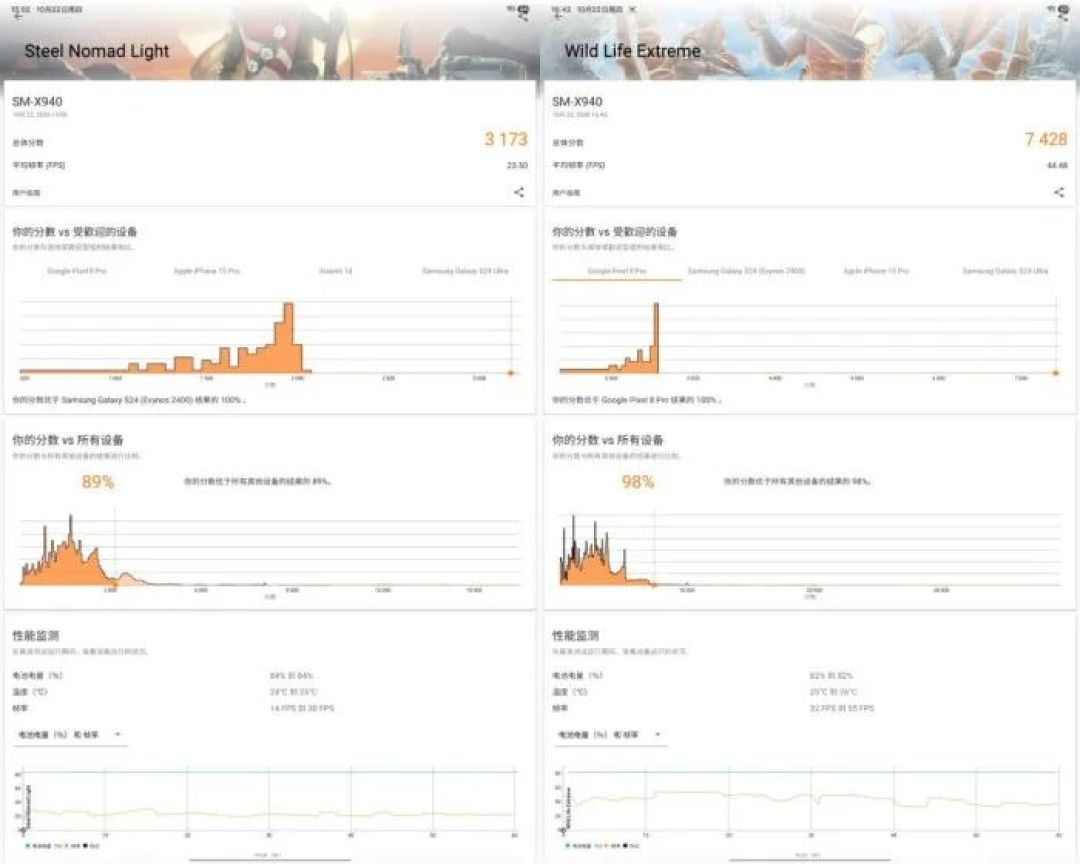Click the 3 173 overall score
This screenshot has height=864, width=1080.
click(x=506, y=139)
